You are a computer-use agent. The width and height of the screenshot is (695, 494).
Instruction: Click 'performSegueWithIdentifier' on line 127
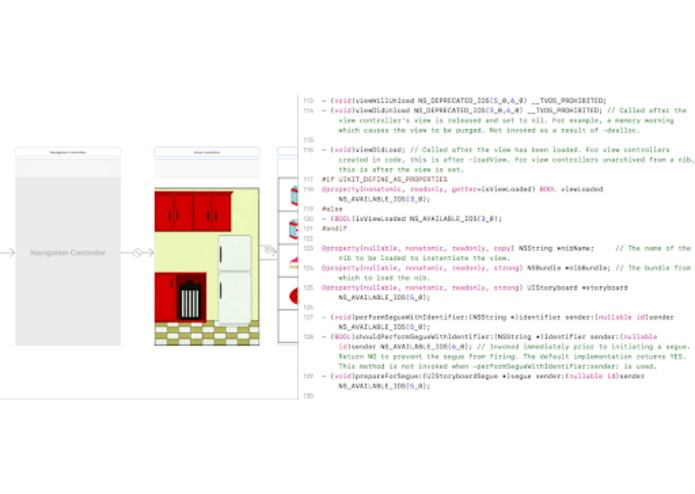(410, 317)
